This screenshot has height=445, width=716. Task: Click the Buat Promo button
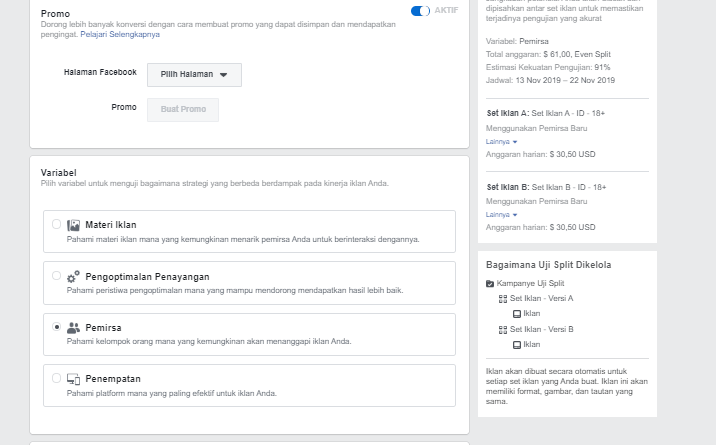click(x=183, y=110)
